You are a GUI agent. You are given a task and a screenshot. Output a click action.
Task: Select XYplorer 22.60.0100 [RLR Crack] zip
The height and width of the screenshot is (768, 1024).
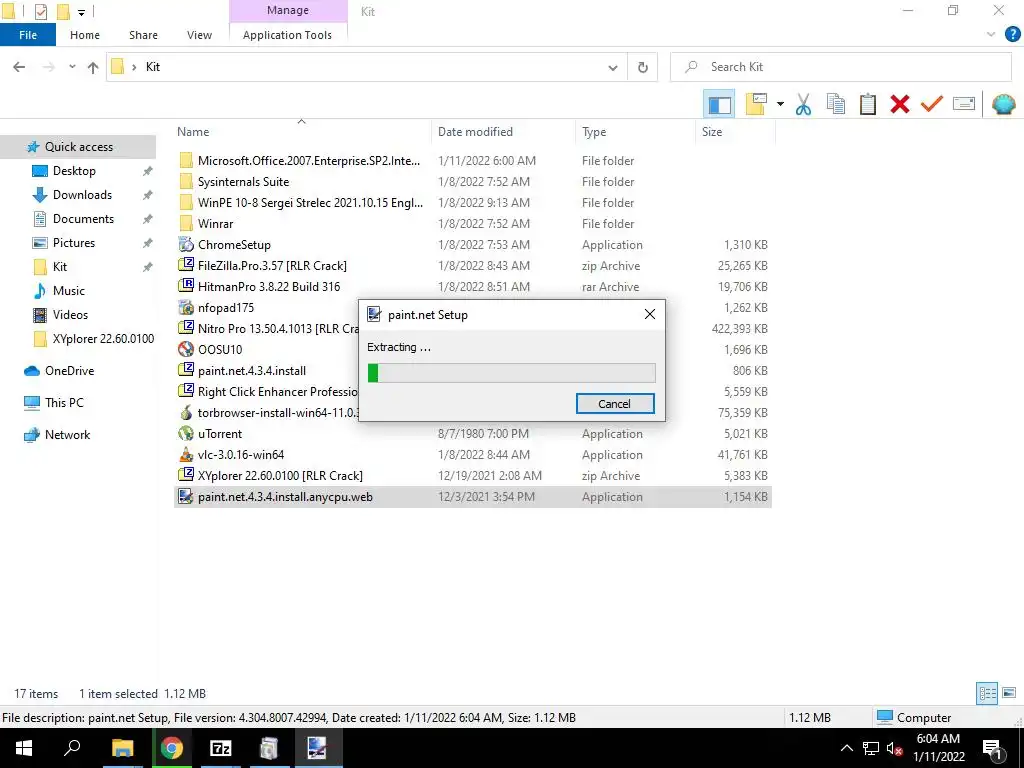point(473,475)
